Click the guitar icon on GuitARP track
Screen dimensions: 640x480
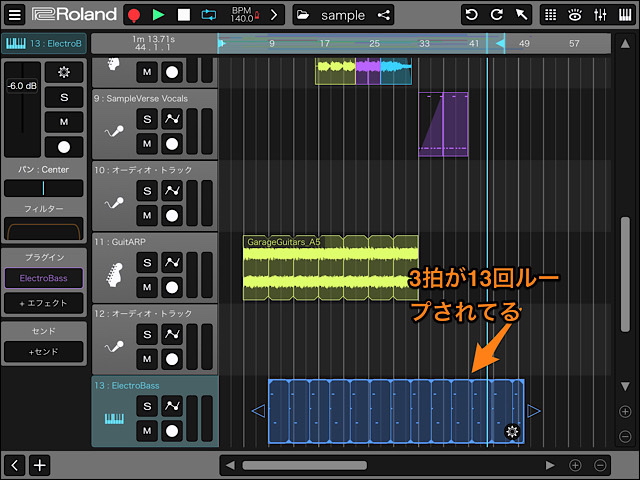click(x=114, y=275)
